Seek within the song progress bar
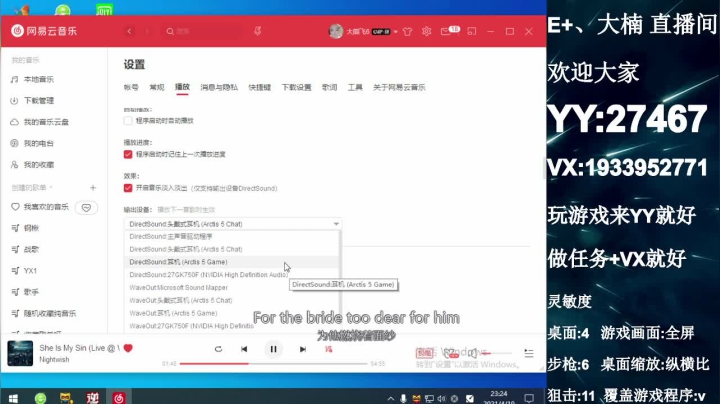This screenshot has height=404, width=720. pyautogui.click(x=273, y=364)
